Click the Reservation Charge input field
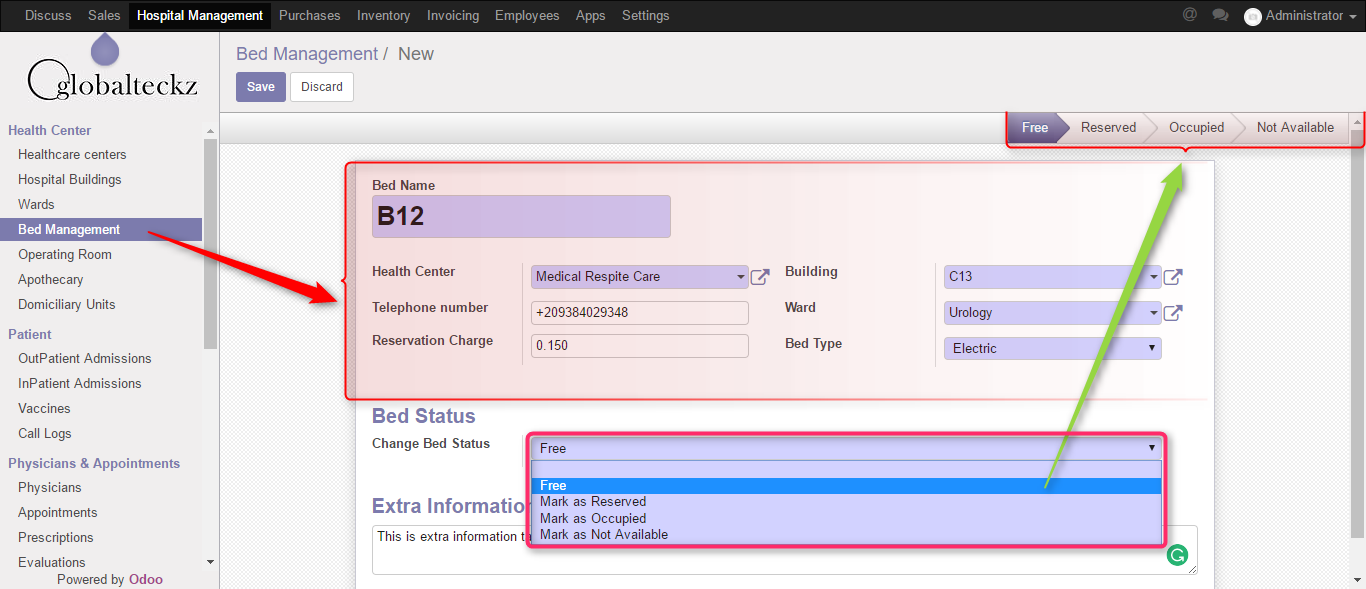 click(639, 346)
